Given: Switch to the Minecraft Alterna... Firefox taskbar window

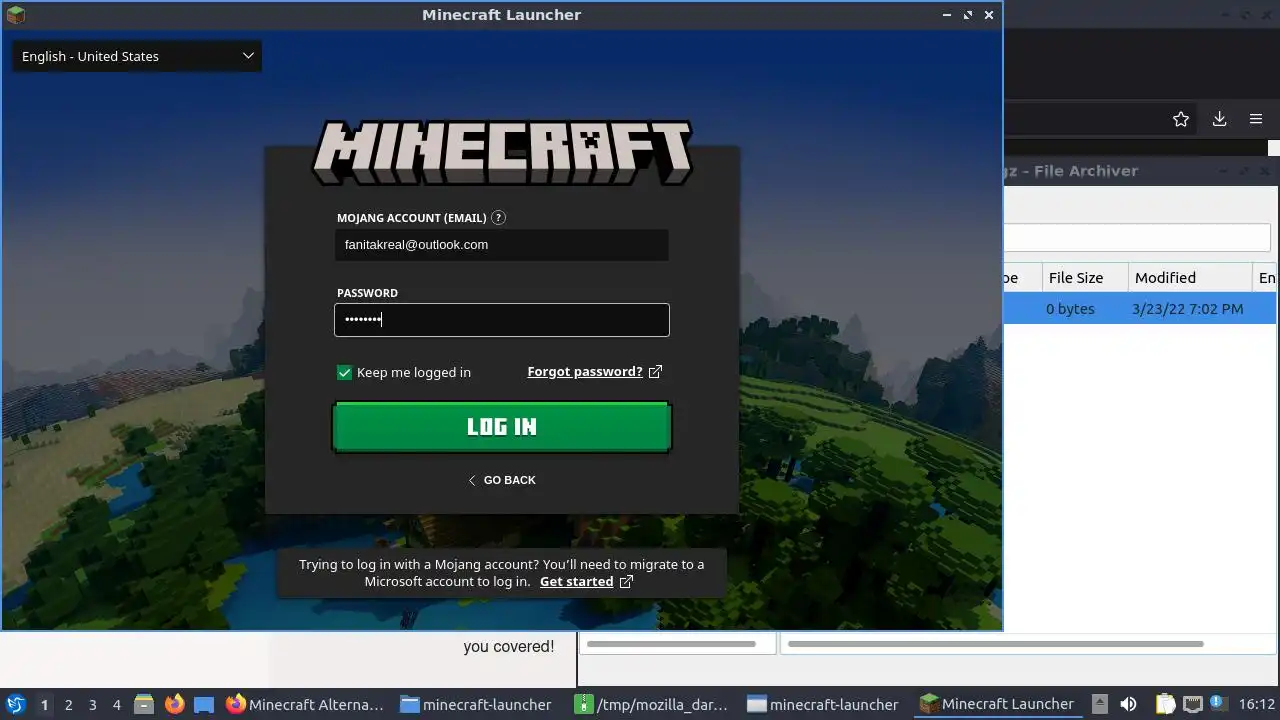Looking at the screenshot, I should (305, 704).
